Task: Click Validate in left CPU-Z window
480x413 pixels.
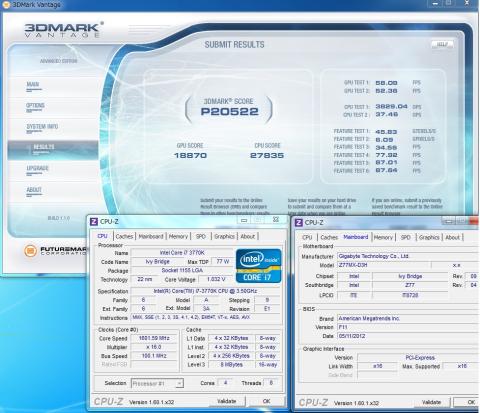Action: 227,401
